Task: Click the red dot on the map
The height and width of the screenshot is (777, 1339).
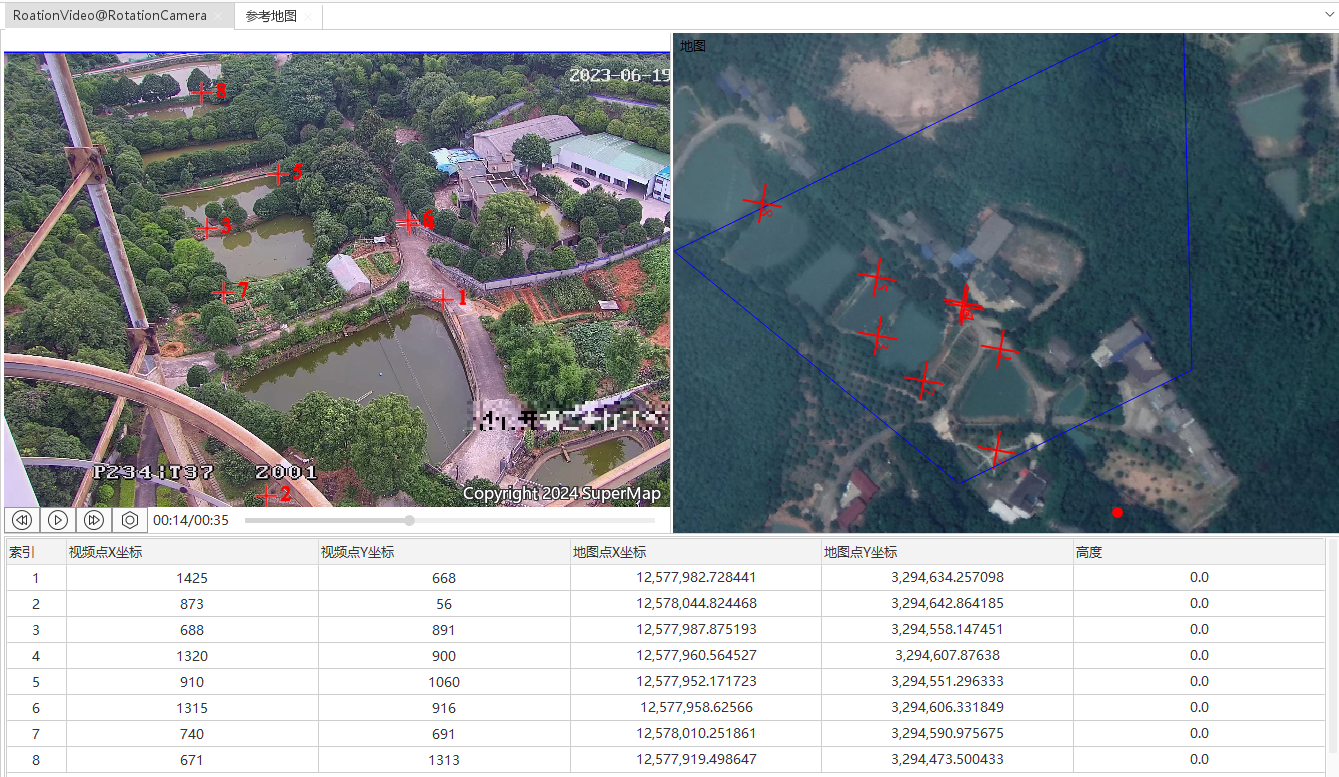Action: [1117, 513]
